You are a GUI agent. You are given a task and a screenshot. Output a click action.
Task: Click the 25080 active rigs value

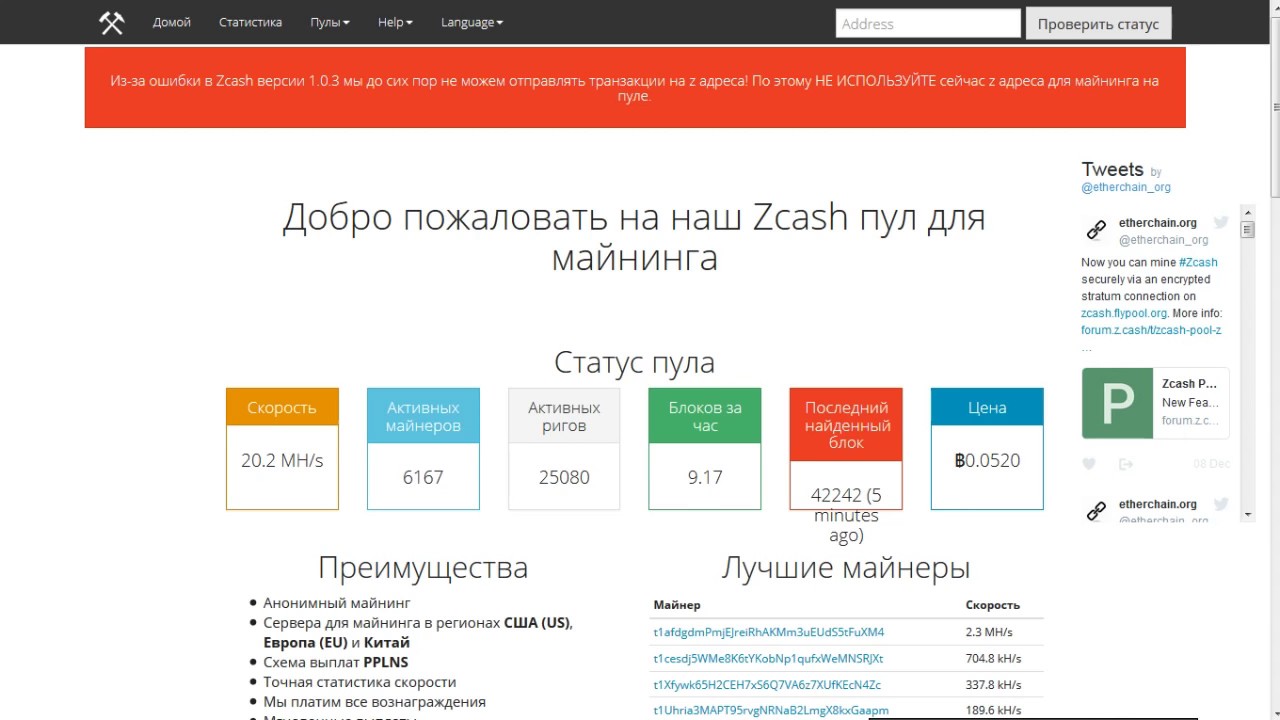564,477
